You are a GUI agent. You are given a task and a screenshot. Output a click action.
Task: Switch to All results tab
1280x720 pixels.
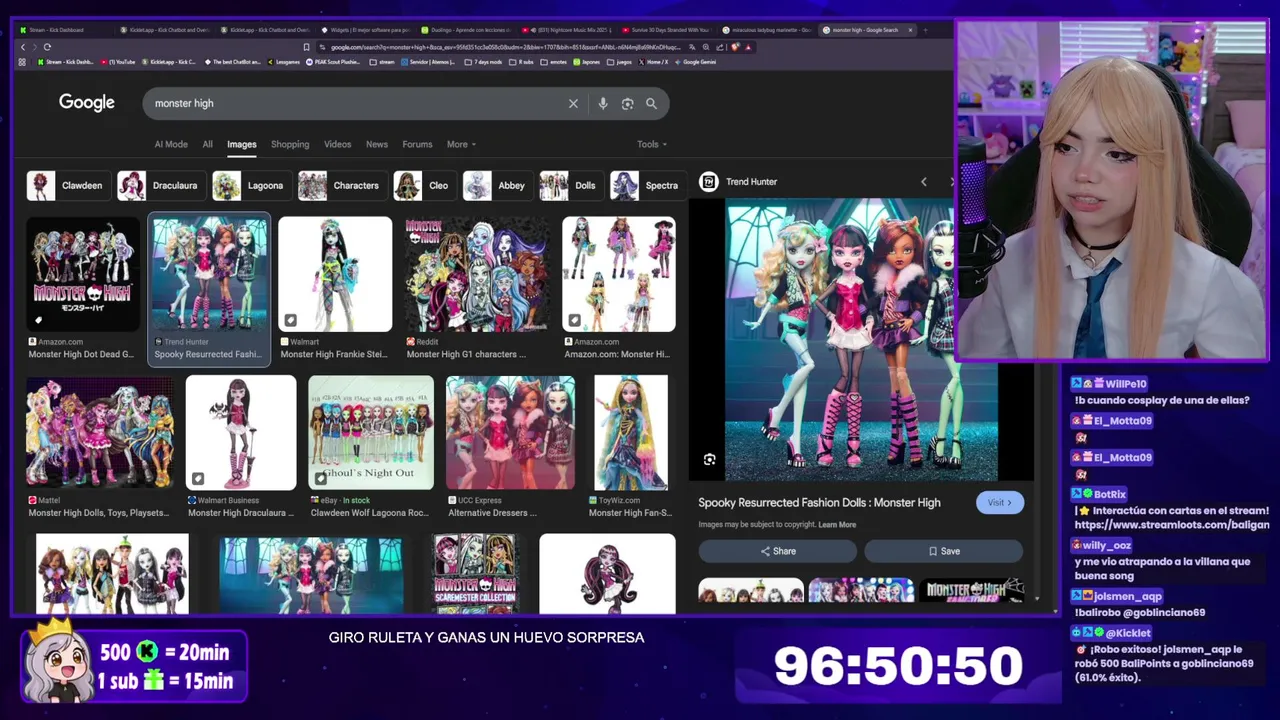[x=207, y=144]
